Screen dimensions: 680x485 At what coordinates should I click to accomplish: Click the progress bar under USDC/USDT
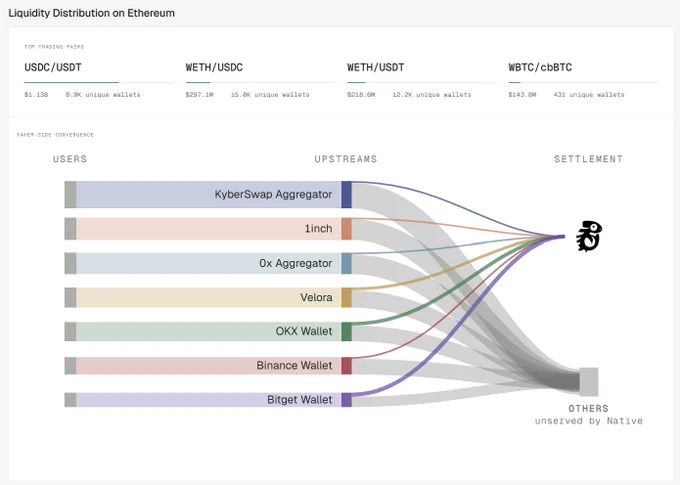[x=99, y=82]
